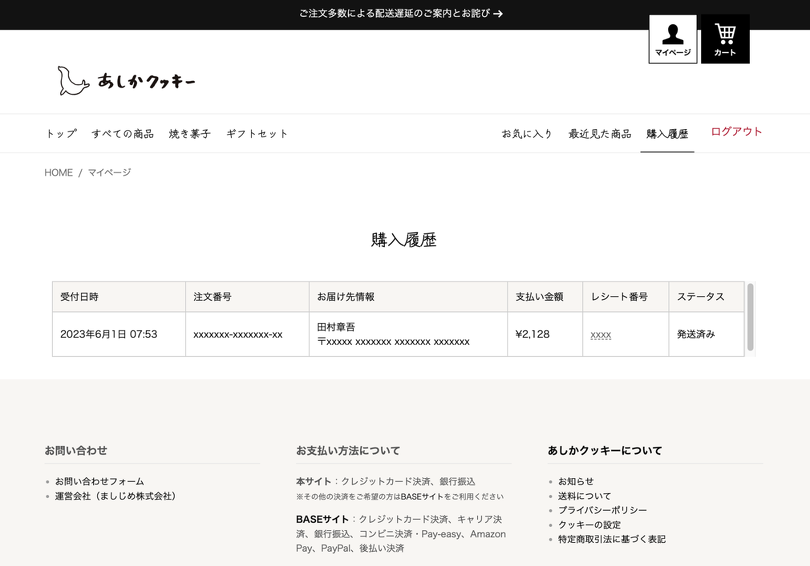Open すべての商品 menu
This screenshot has width=810, height=566.
click(122, 133)
